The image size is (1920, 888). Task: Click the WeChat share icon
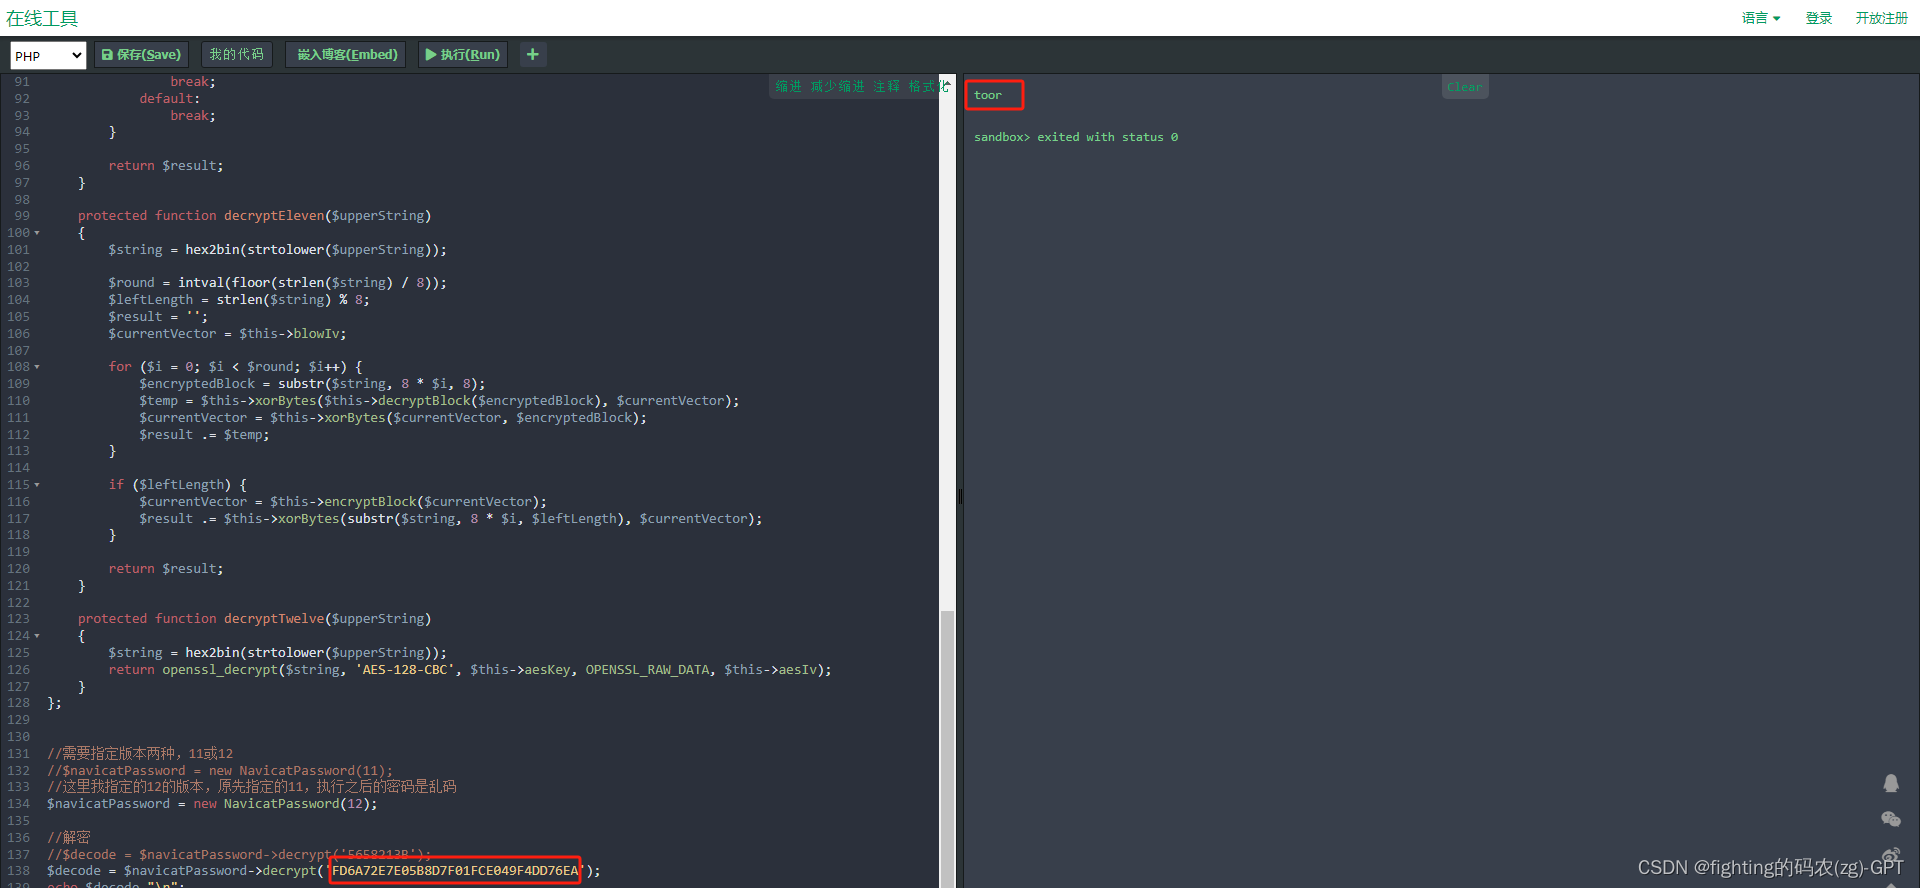pyautogui.click(x=1891, y=819)
